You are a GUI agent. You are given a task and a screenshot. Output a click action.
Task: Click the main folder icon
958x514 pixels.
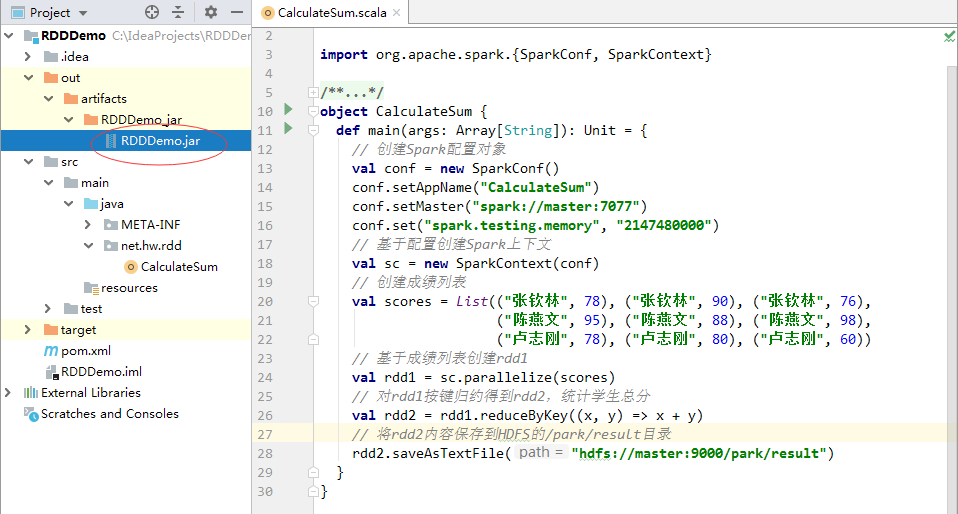pos(71,182)
